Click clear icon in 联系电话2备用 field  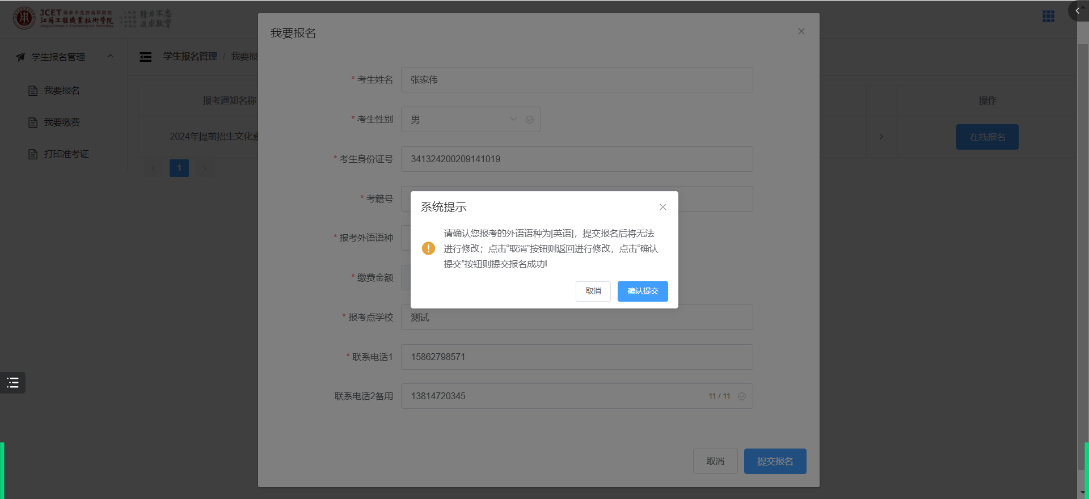pos(741,397)
